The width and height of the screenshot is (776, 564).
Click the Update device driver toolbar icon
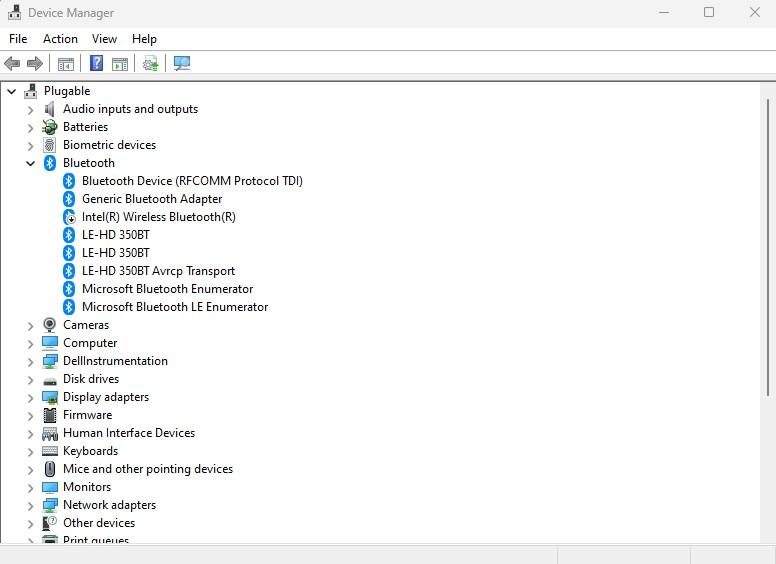tap(150, 63)
